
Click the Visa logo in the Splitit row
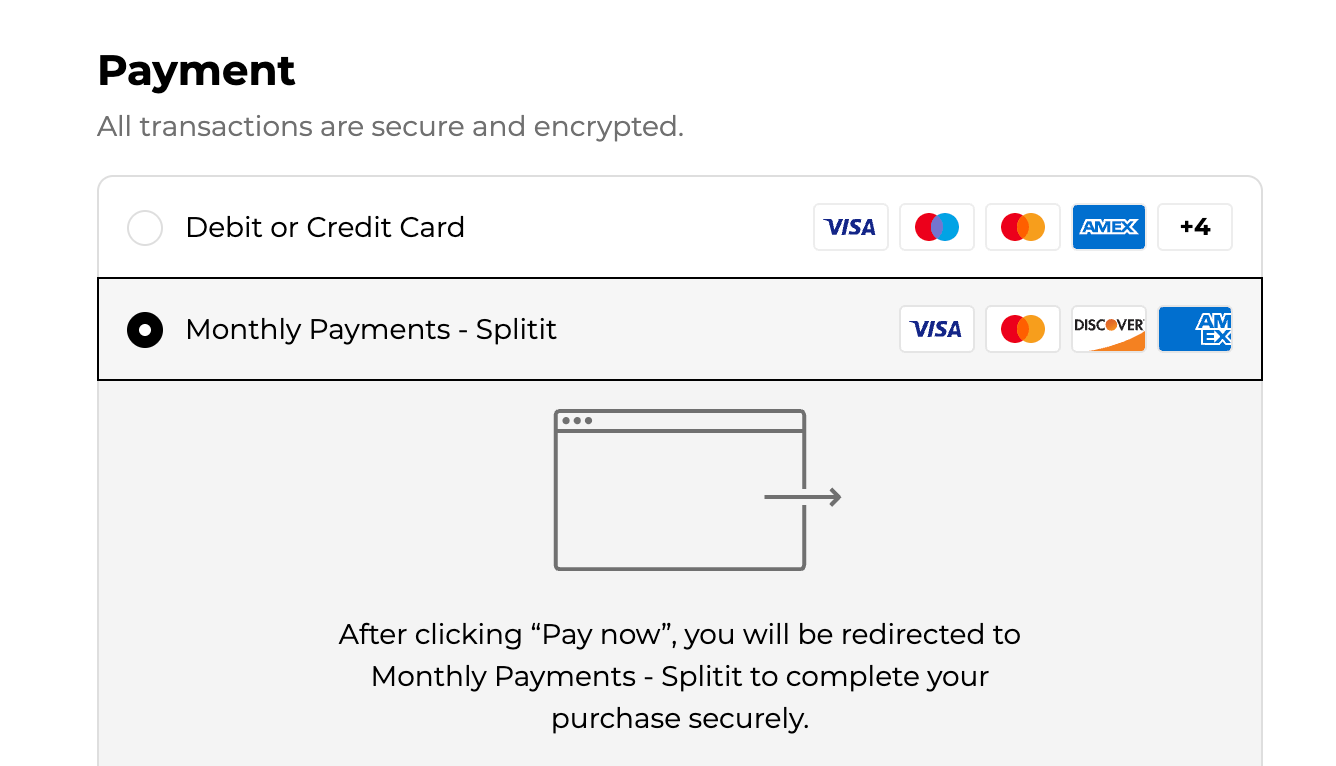pyautogui.click(x=936, y=329)
